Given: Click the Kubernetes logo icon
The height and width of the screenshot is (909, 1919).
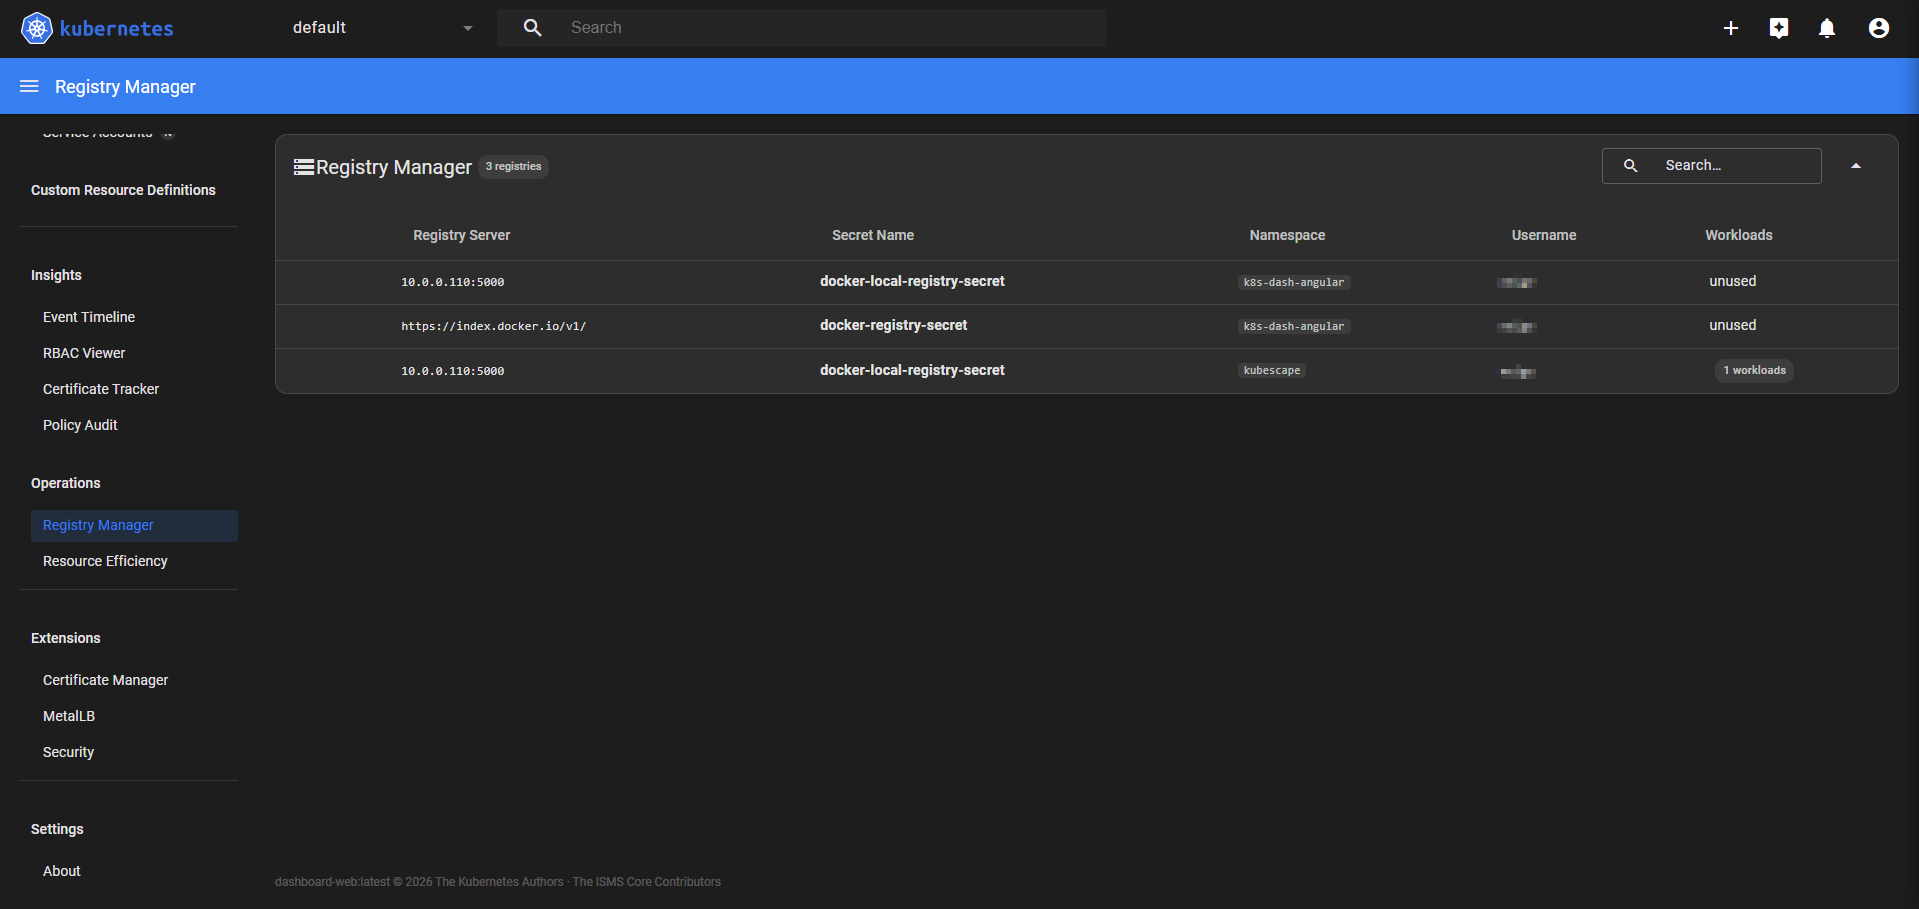Looking at the screenshot, I should (x=37, y=28).
